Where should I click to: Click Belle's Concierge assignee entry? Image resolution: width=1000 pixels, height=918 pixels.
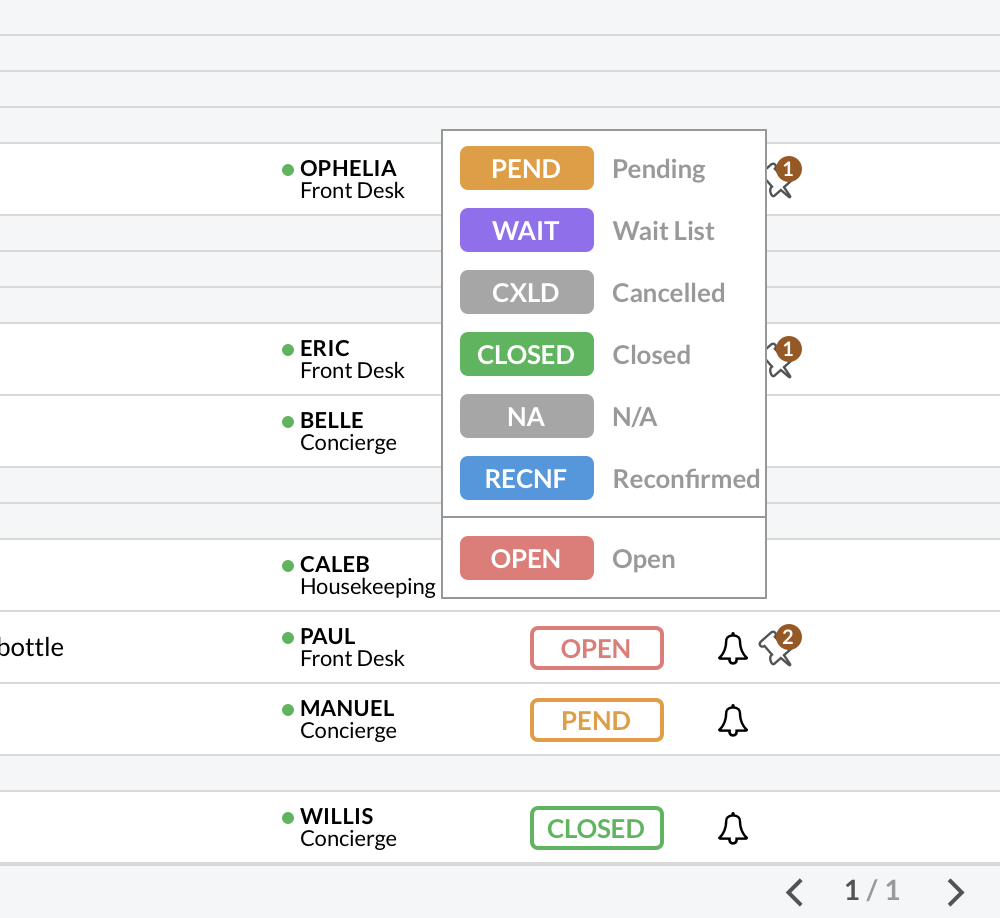(x=347, y=431)
